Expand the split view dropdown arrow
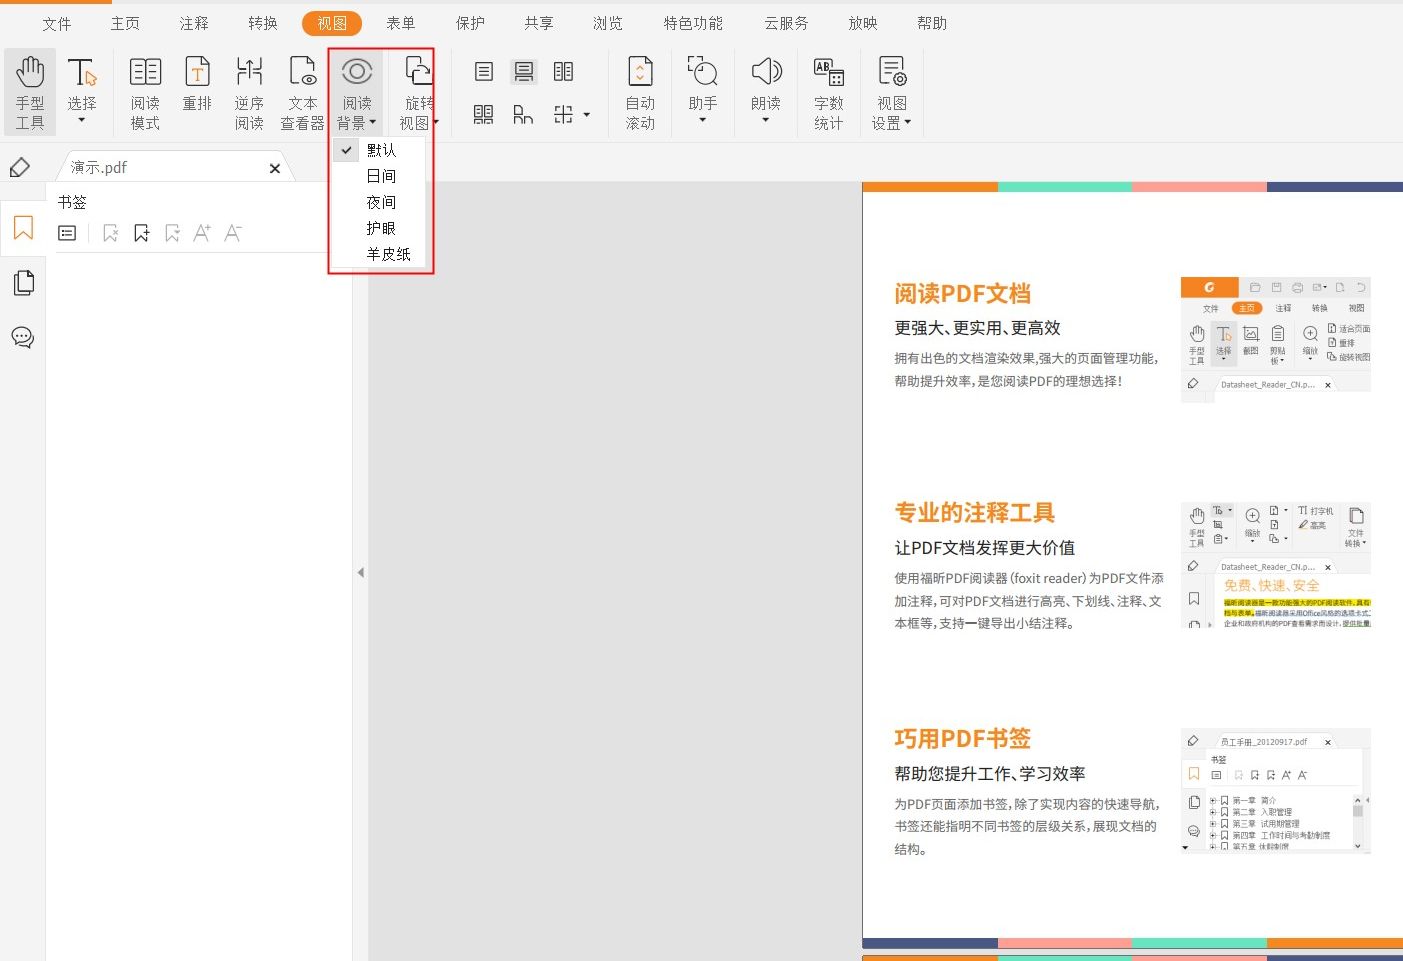 (587, 115)
